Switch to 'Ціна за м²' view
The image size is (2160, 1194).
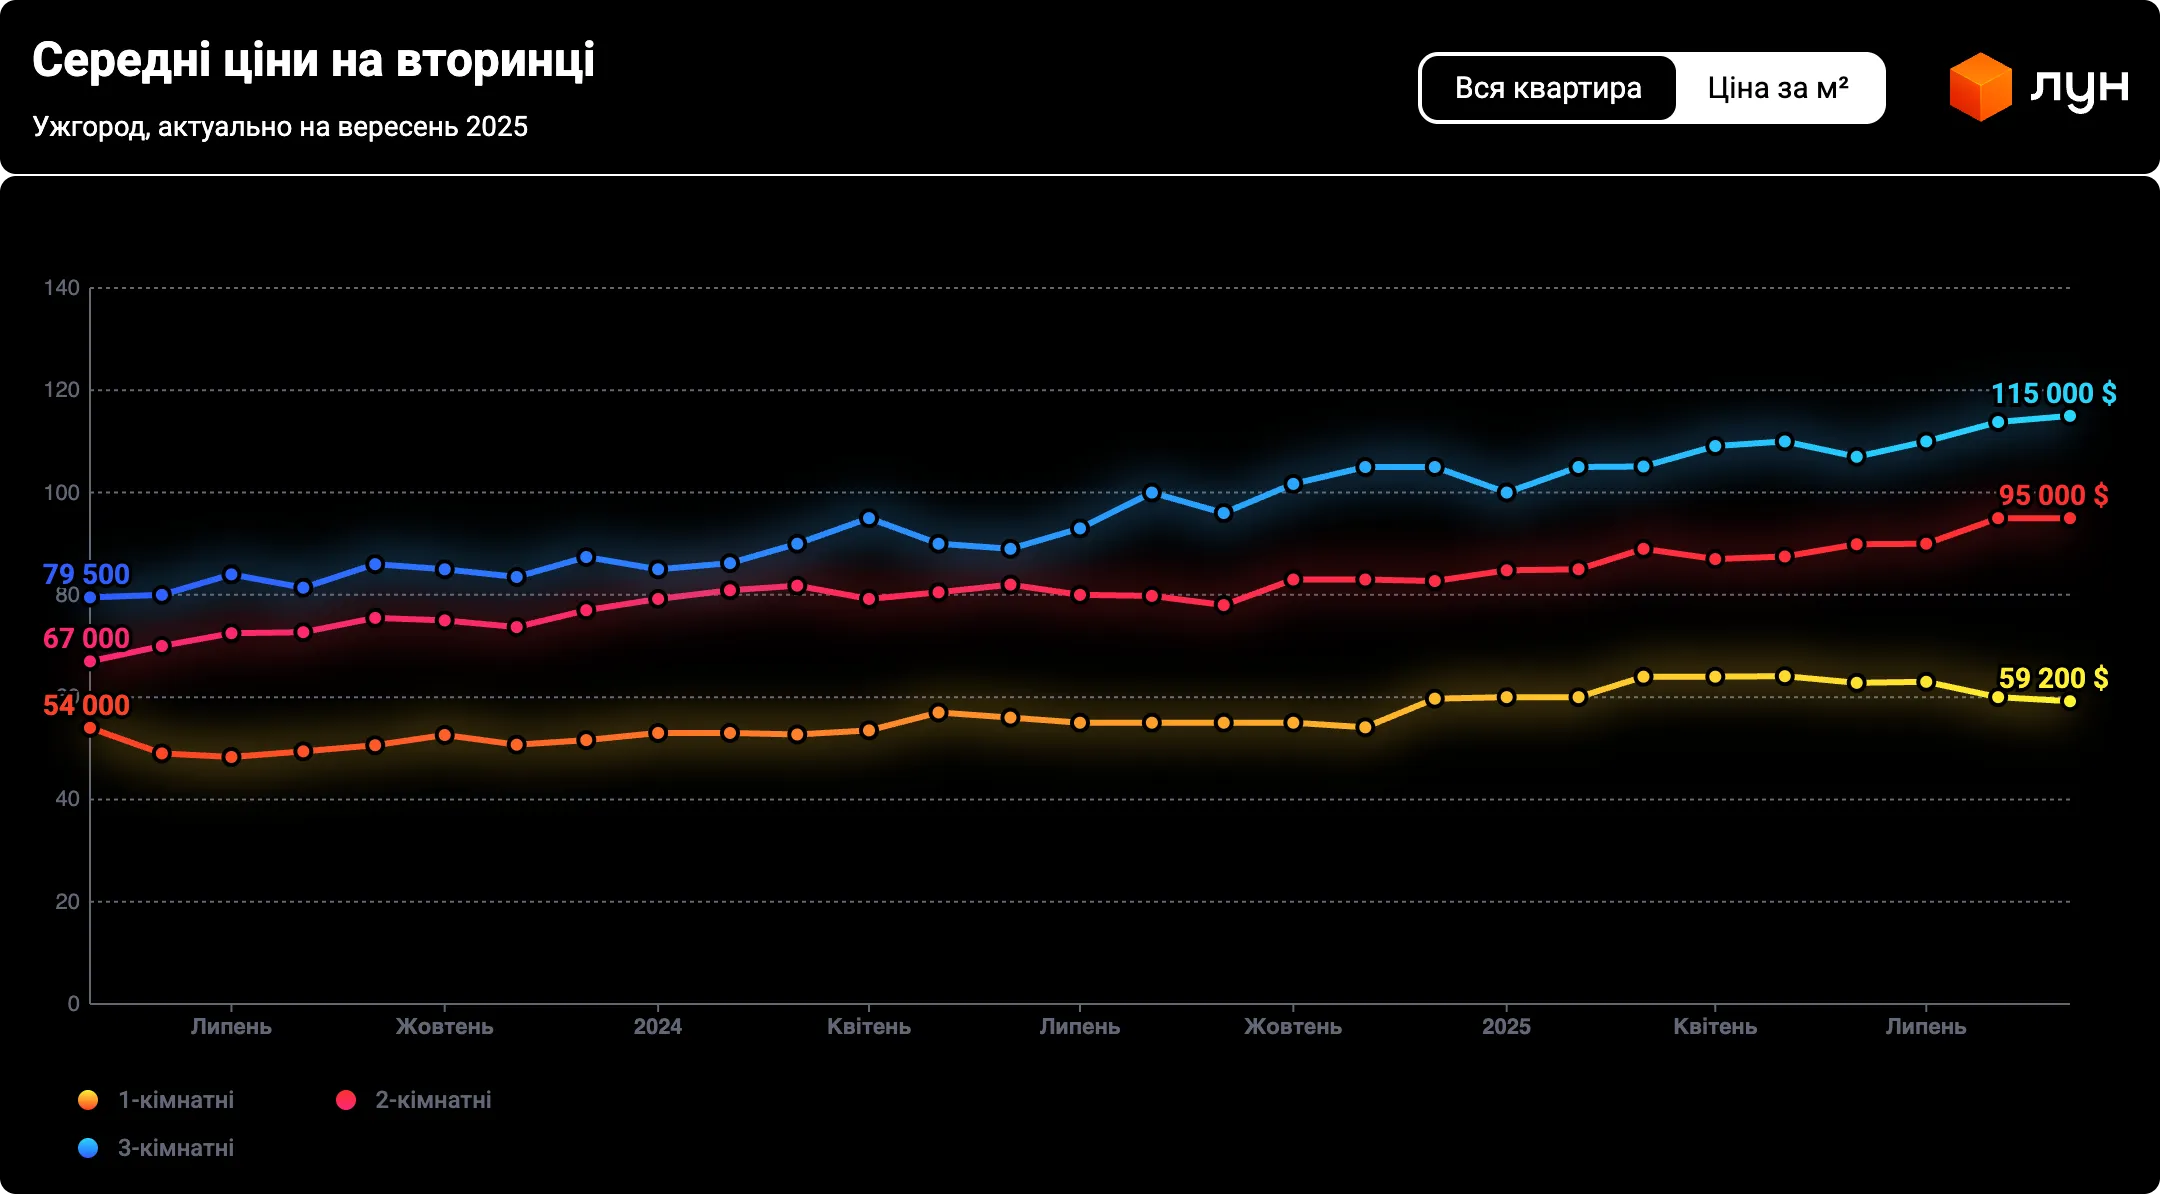(1778, 88)
